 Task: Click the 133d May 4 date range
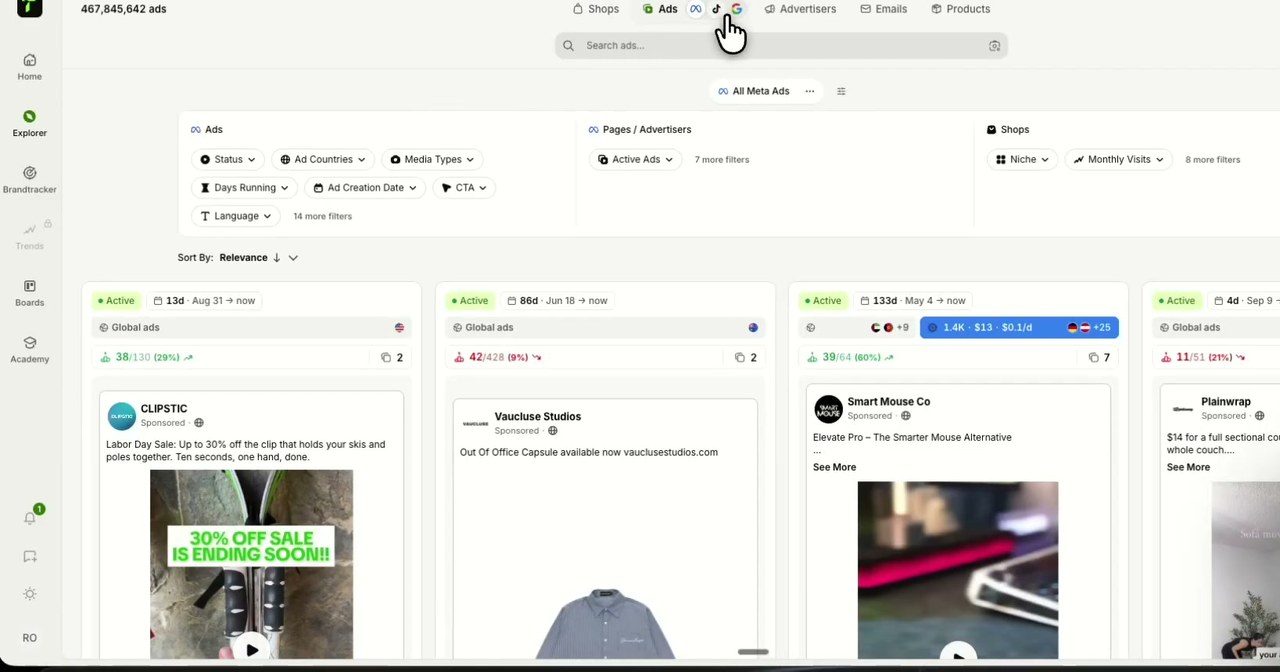click(x=912, y=301)
